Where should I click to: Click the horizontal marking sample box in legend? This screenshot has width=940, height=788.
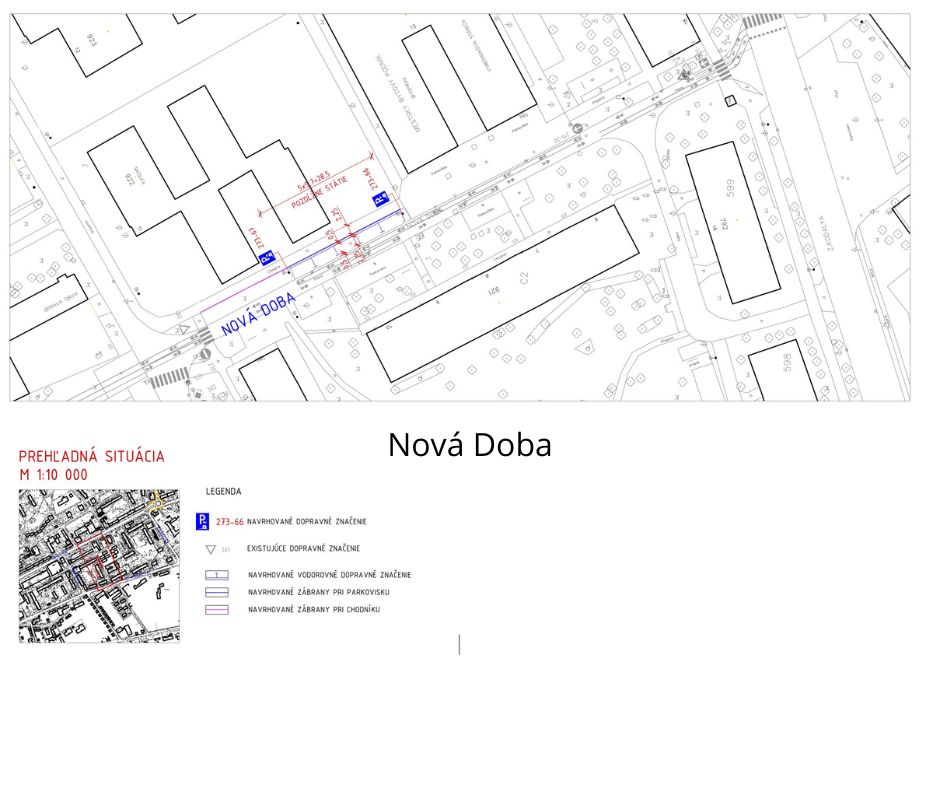[216, 575]
